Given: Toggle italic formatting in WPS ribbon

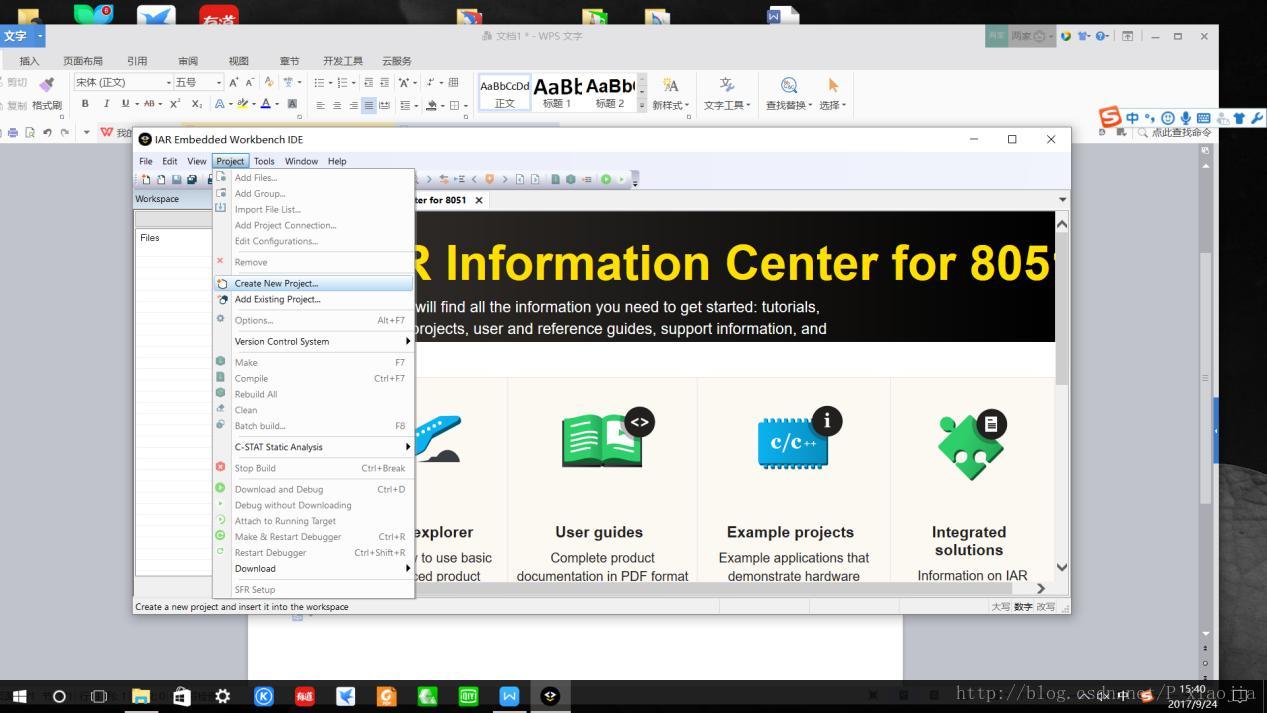Looking at the screenshot, I should (106, 104).
